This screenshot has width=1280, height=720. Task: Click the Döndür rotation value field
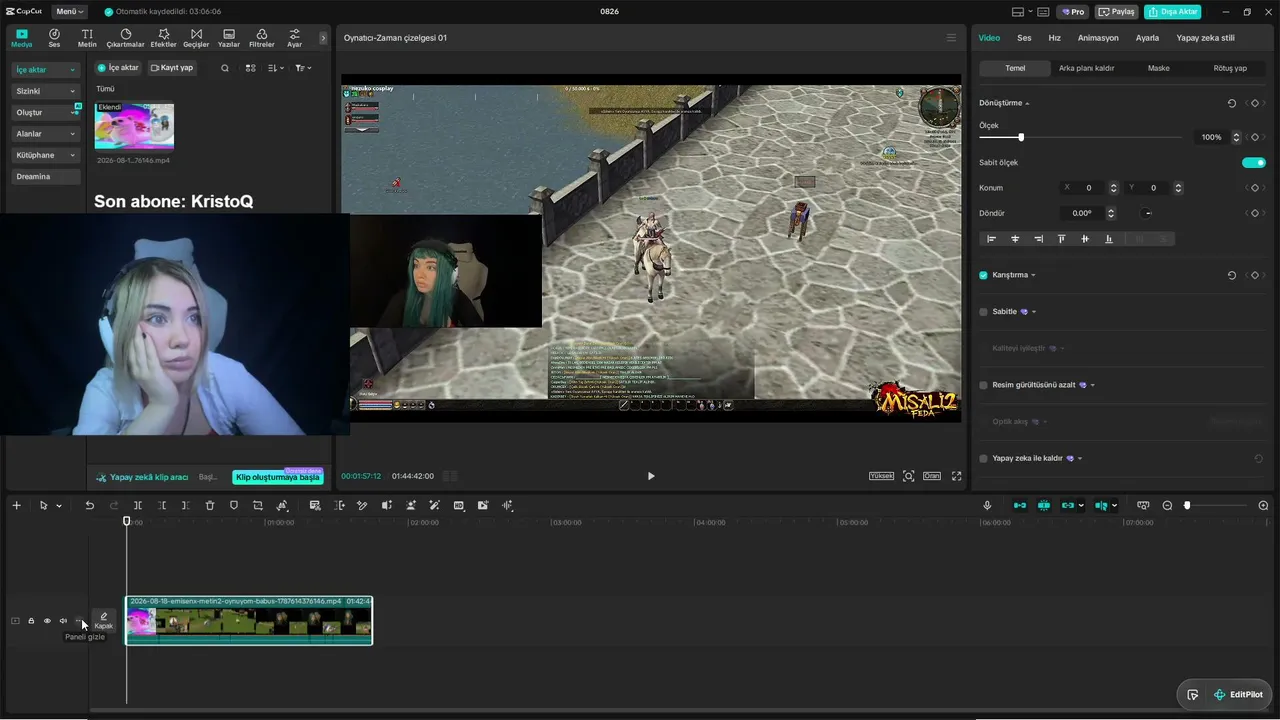(1083, 213)
